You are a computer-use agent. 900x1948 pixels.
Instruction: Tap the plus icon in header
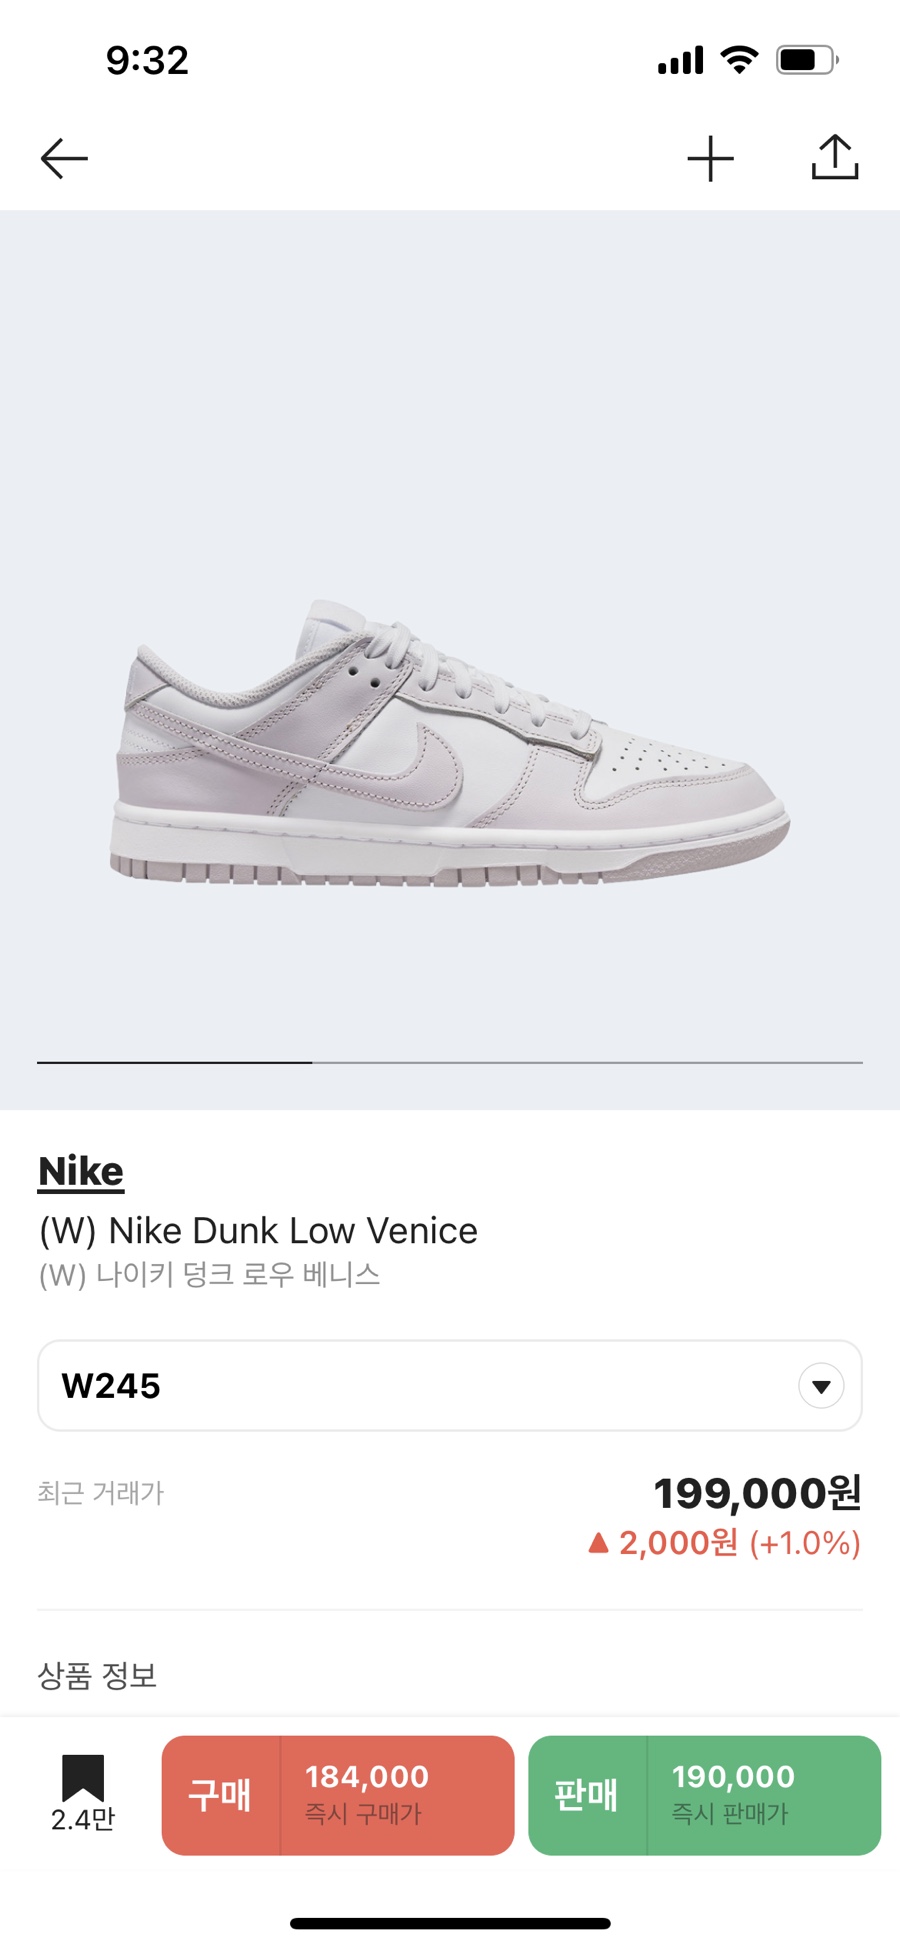(711, 159)
